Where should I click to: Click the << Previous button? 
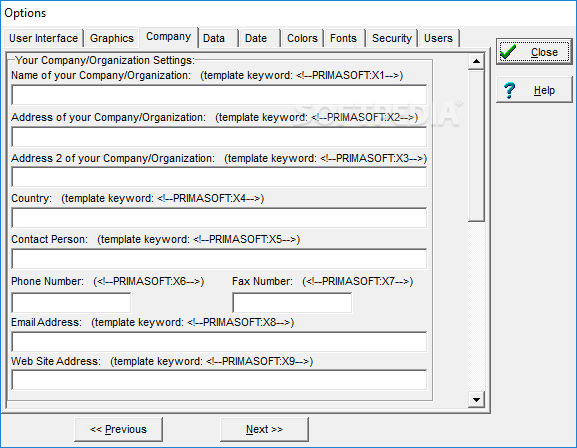[118, 429]
